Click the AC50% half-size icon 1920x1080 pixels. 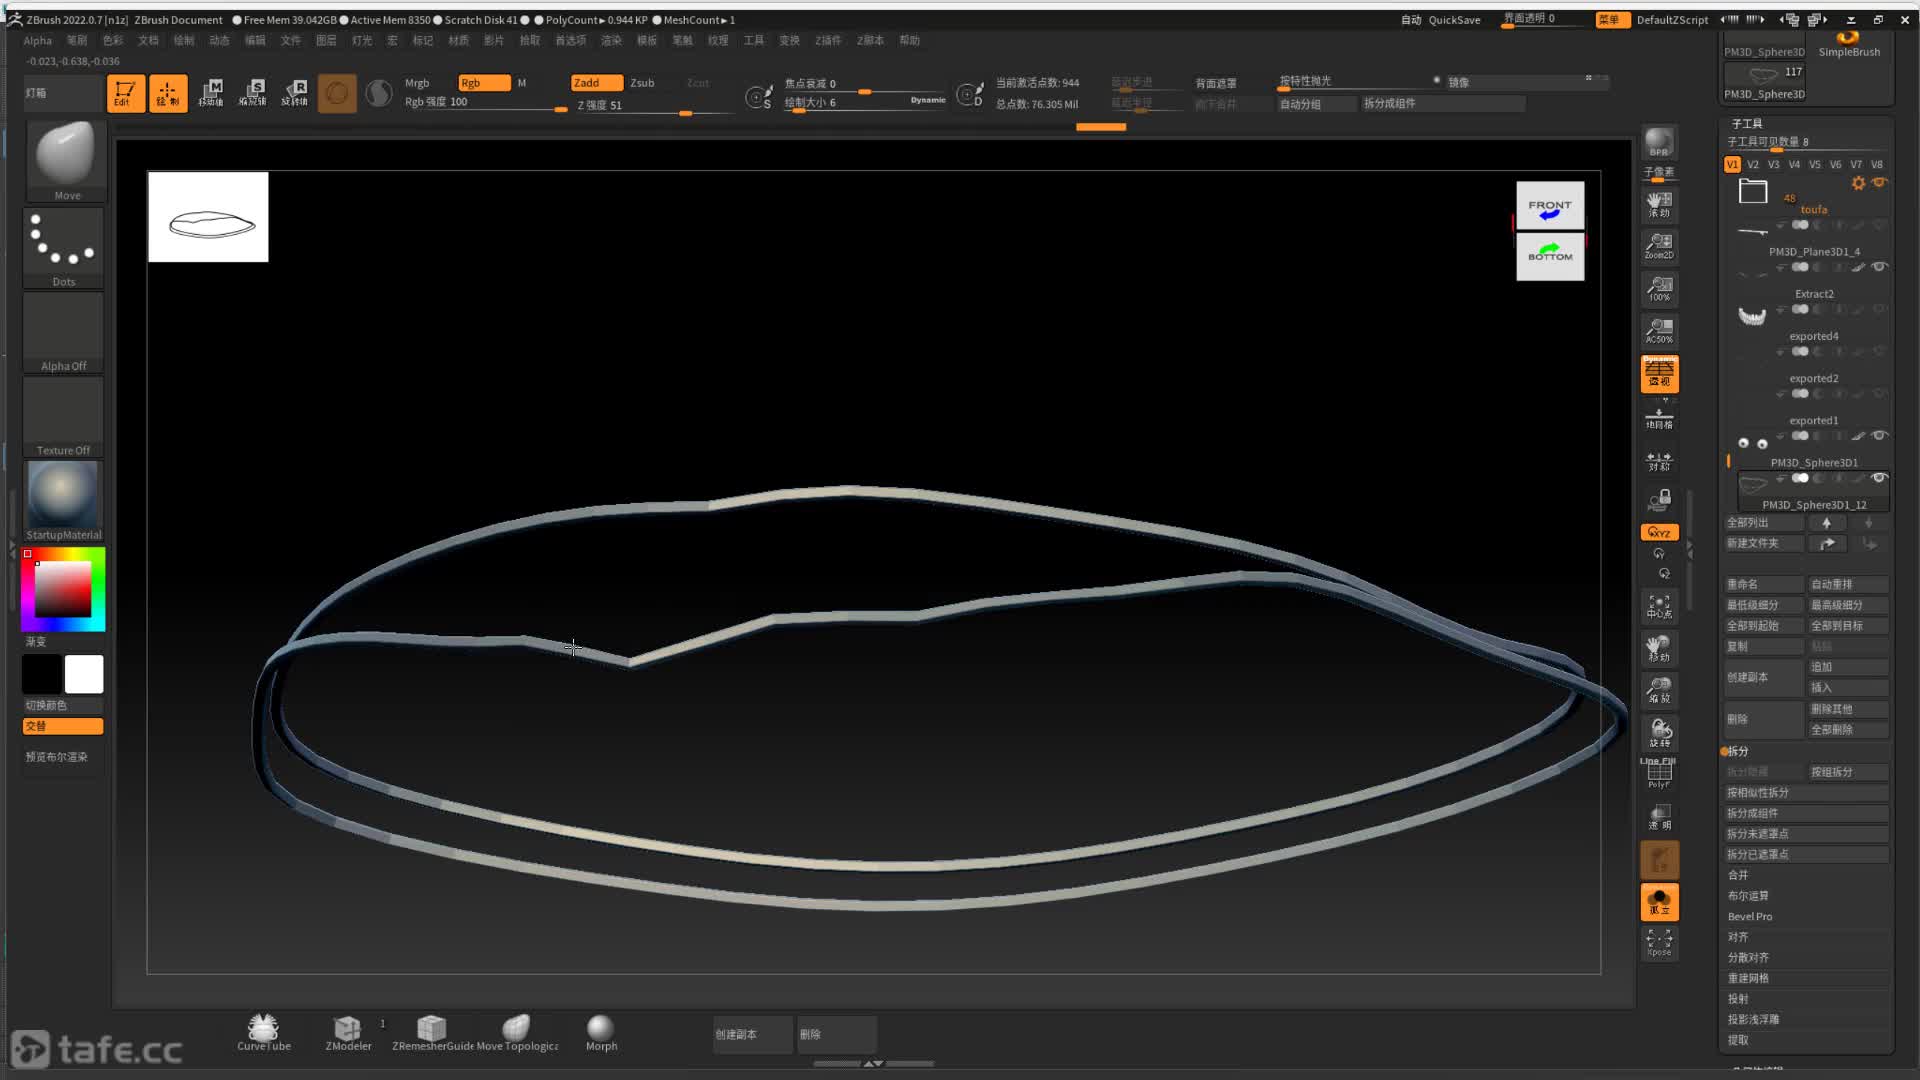[x=1659, y=331]
